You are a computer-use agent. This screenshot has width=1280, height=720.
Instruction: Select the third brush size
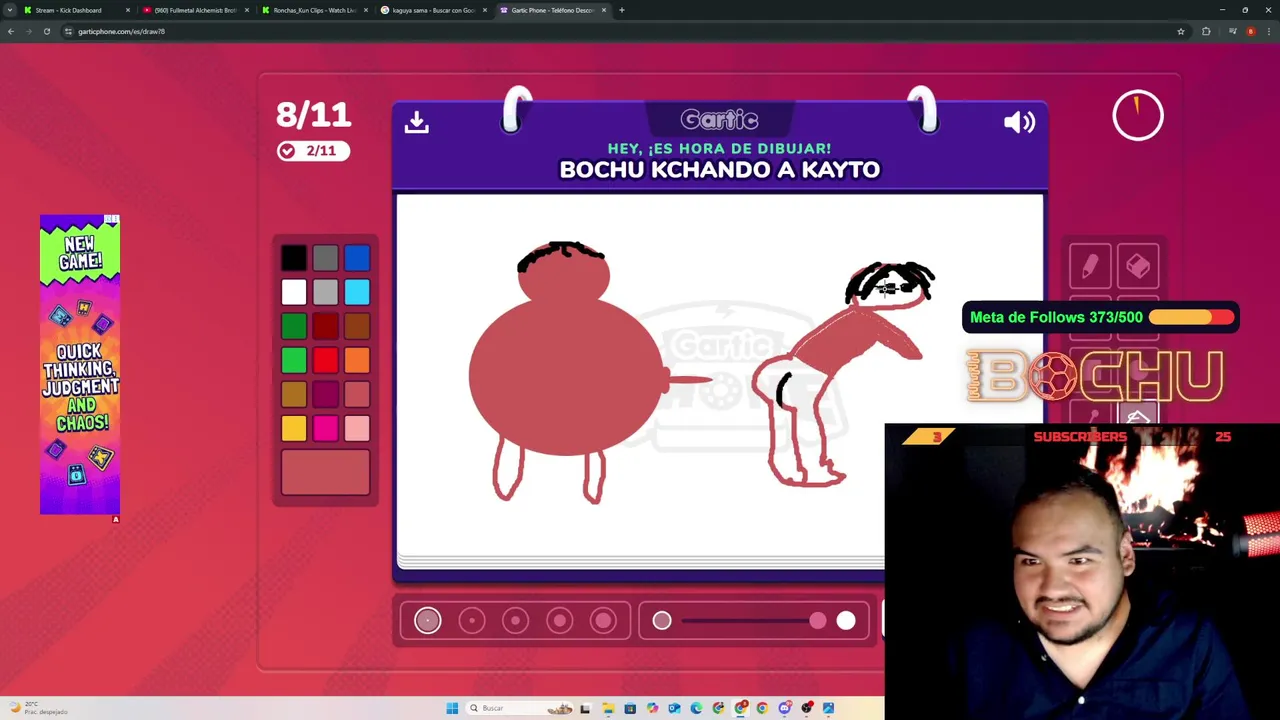(x=516, y=621)
